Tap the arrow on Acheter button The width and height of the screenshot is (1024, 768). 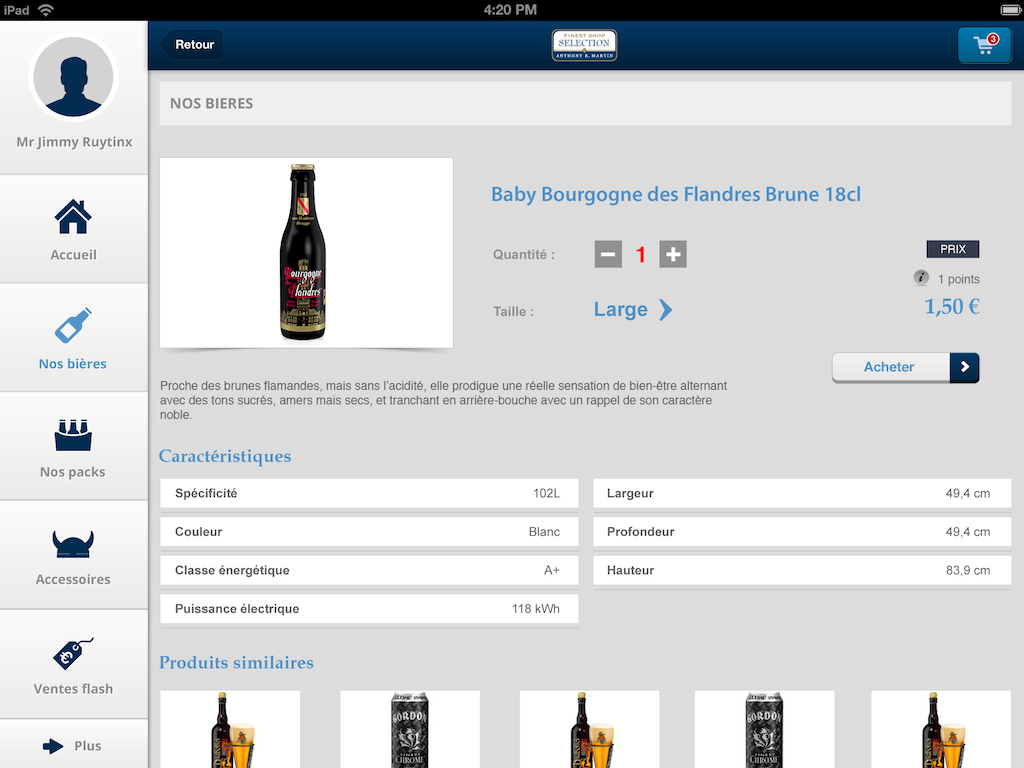965,367
